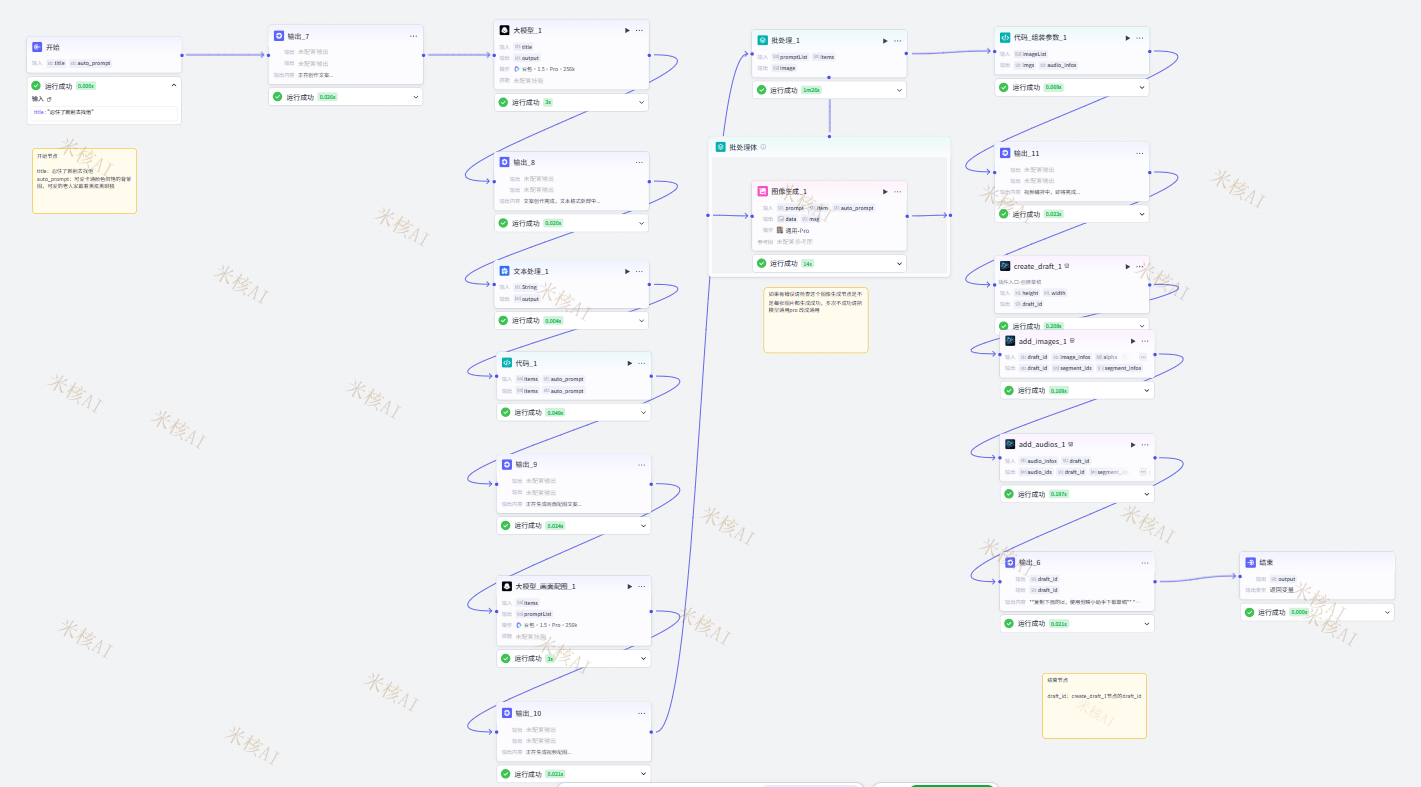The width and height of the screenshot is (1421, 787).
Task: Click the info icon beside 批处理体
Action: tap(763, 147)
